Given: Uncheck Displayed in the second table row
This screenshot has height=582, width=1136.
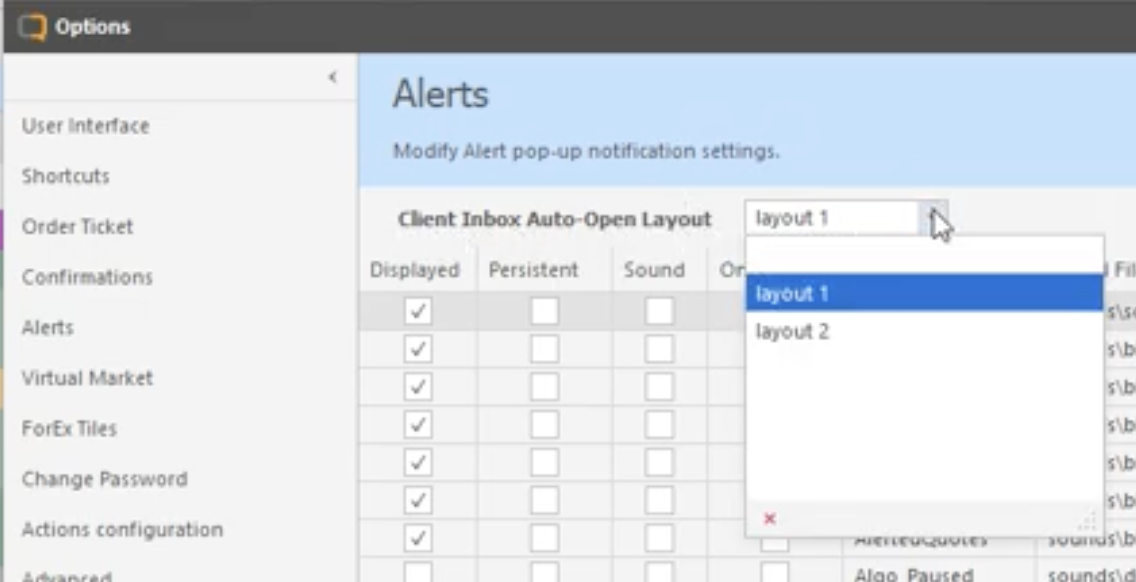Looking at the screenshot, I should click(418, 349).
